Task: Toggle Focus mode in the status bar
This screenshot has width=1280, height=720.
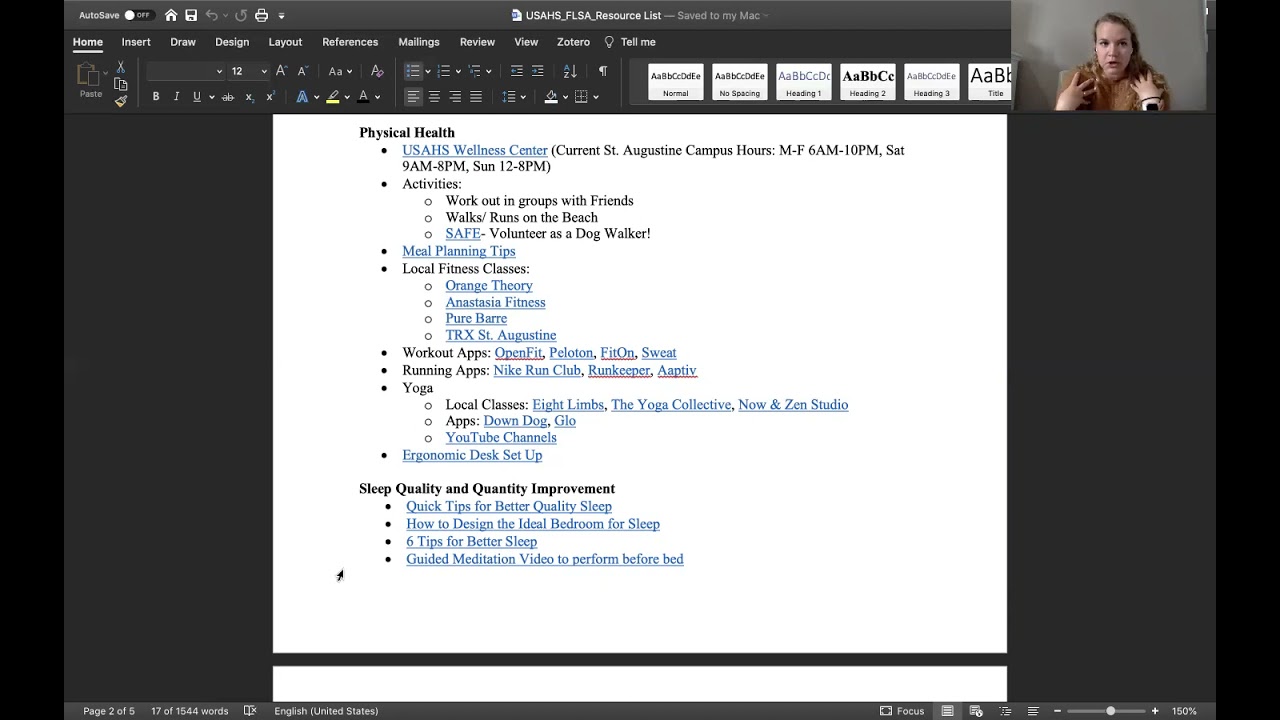Action: (x=902, y=711)
